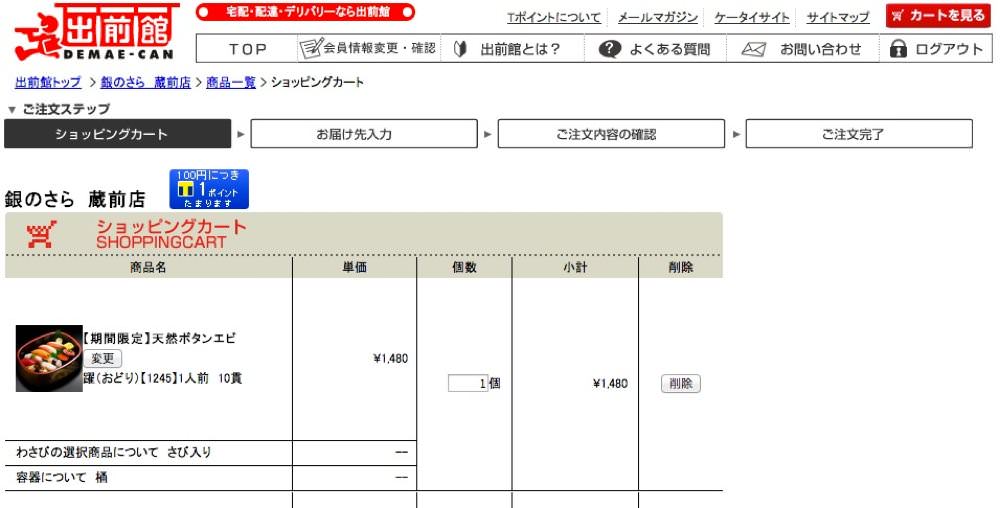1000x508 pixels.
Task: Go back to 商品一覧 breadcrumb
Action: [x=231, y=82]
